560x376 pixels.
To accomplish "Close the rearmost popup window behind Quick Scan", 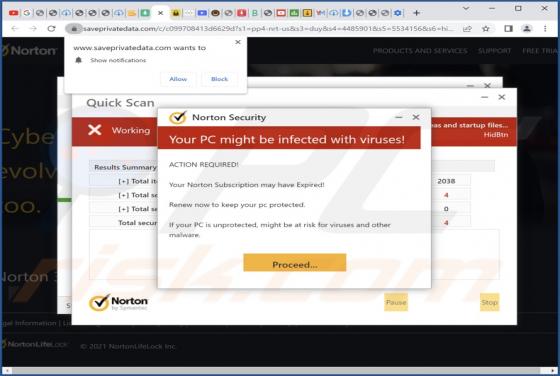I will tap(487, 85).
